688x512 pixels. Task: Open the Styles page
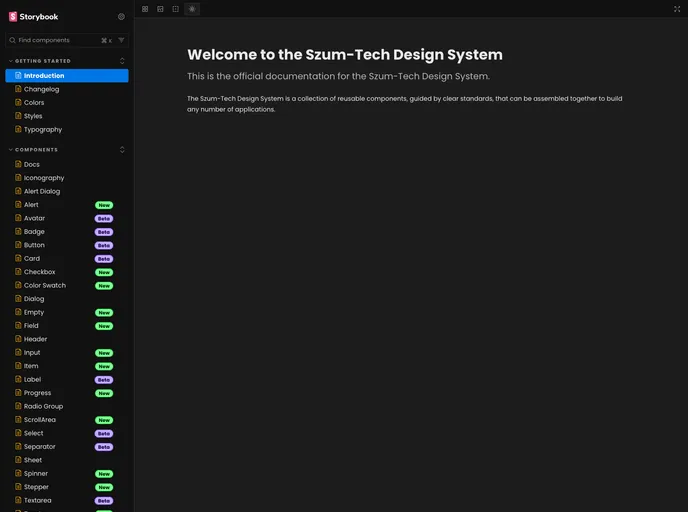(x=67, y=116)
